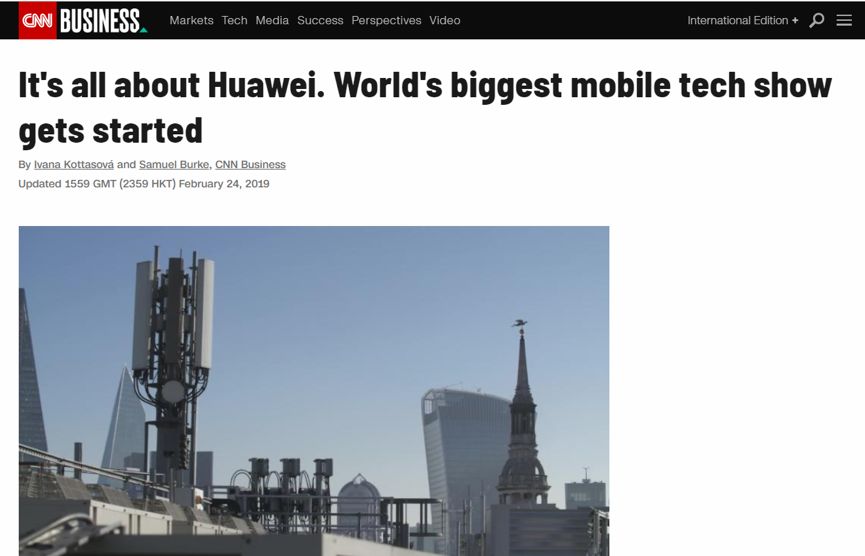
Task: Click the red CNN logo
Action: click(x=38, y=20)
